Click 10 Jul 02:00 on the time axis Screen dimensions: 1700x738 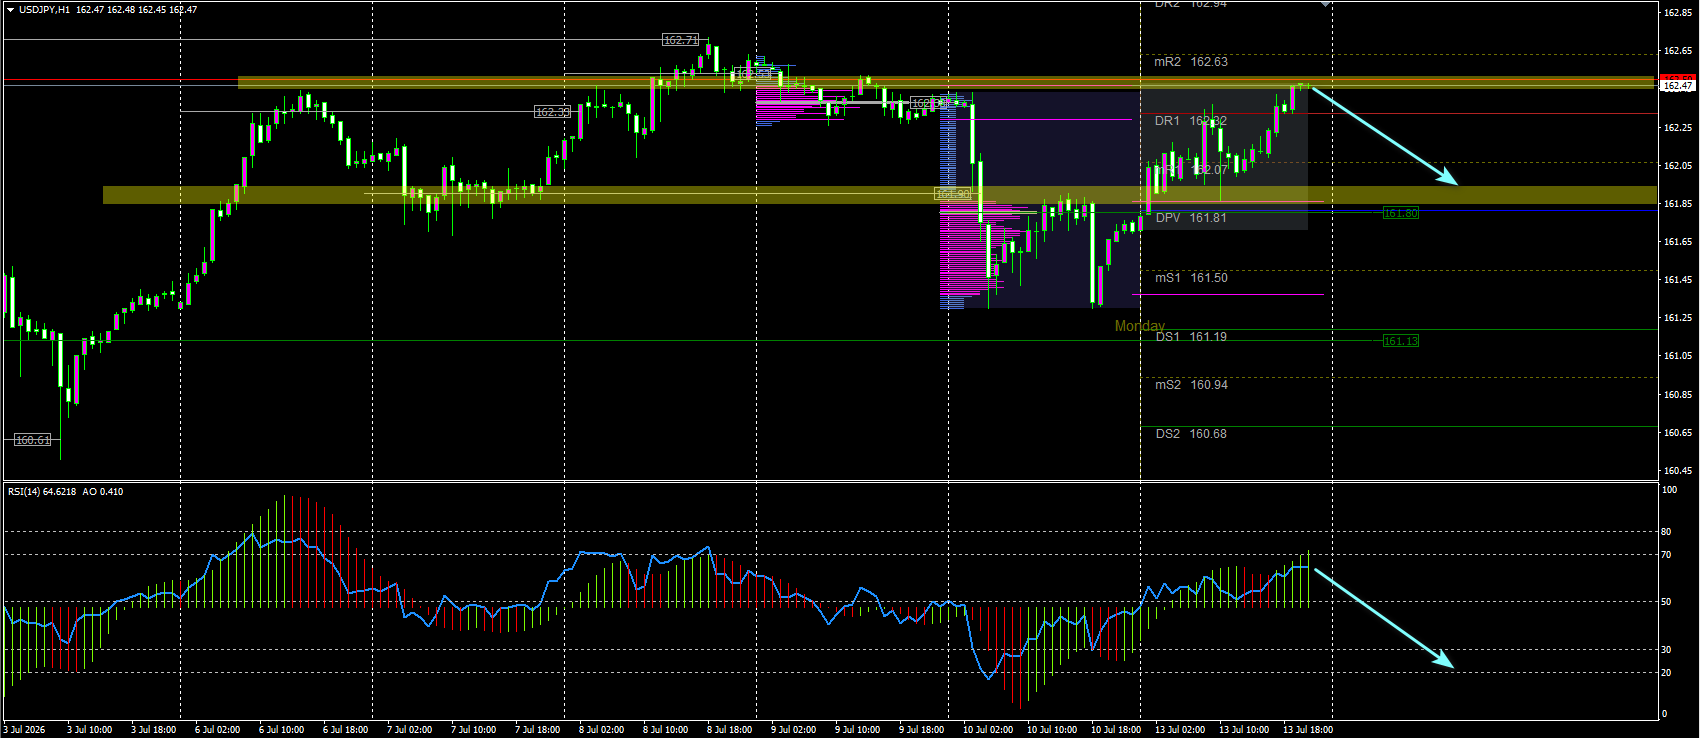(x=988, y=730)
